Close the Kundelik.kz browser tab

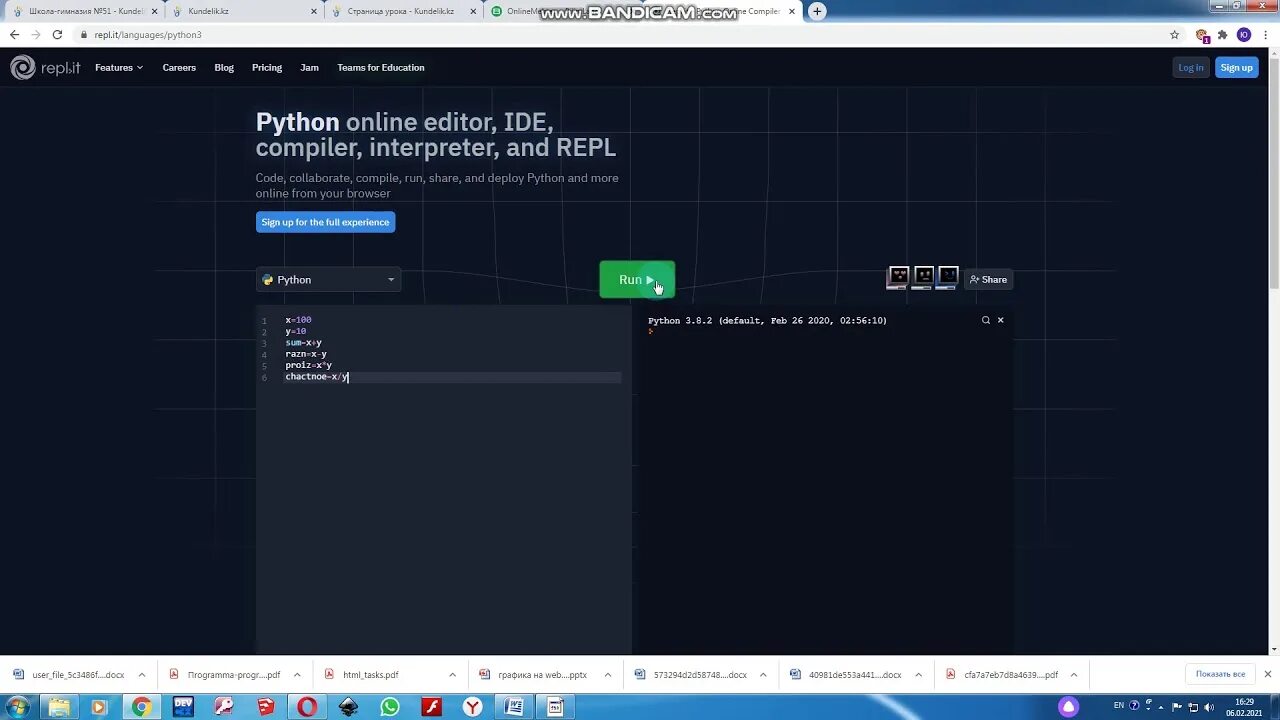tap(314, 11)
